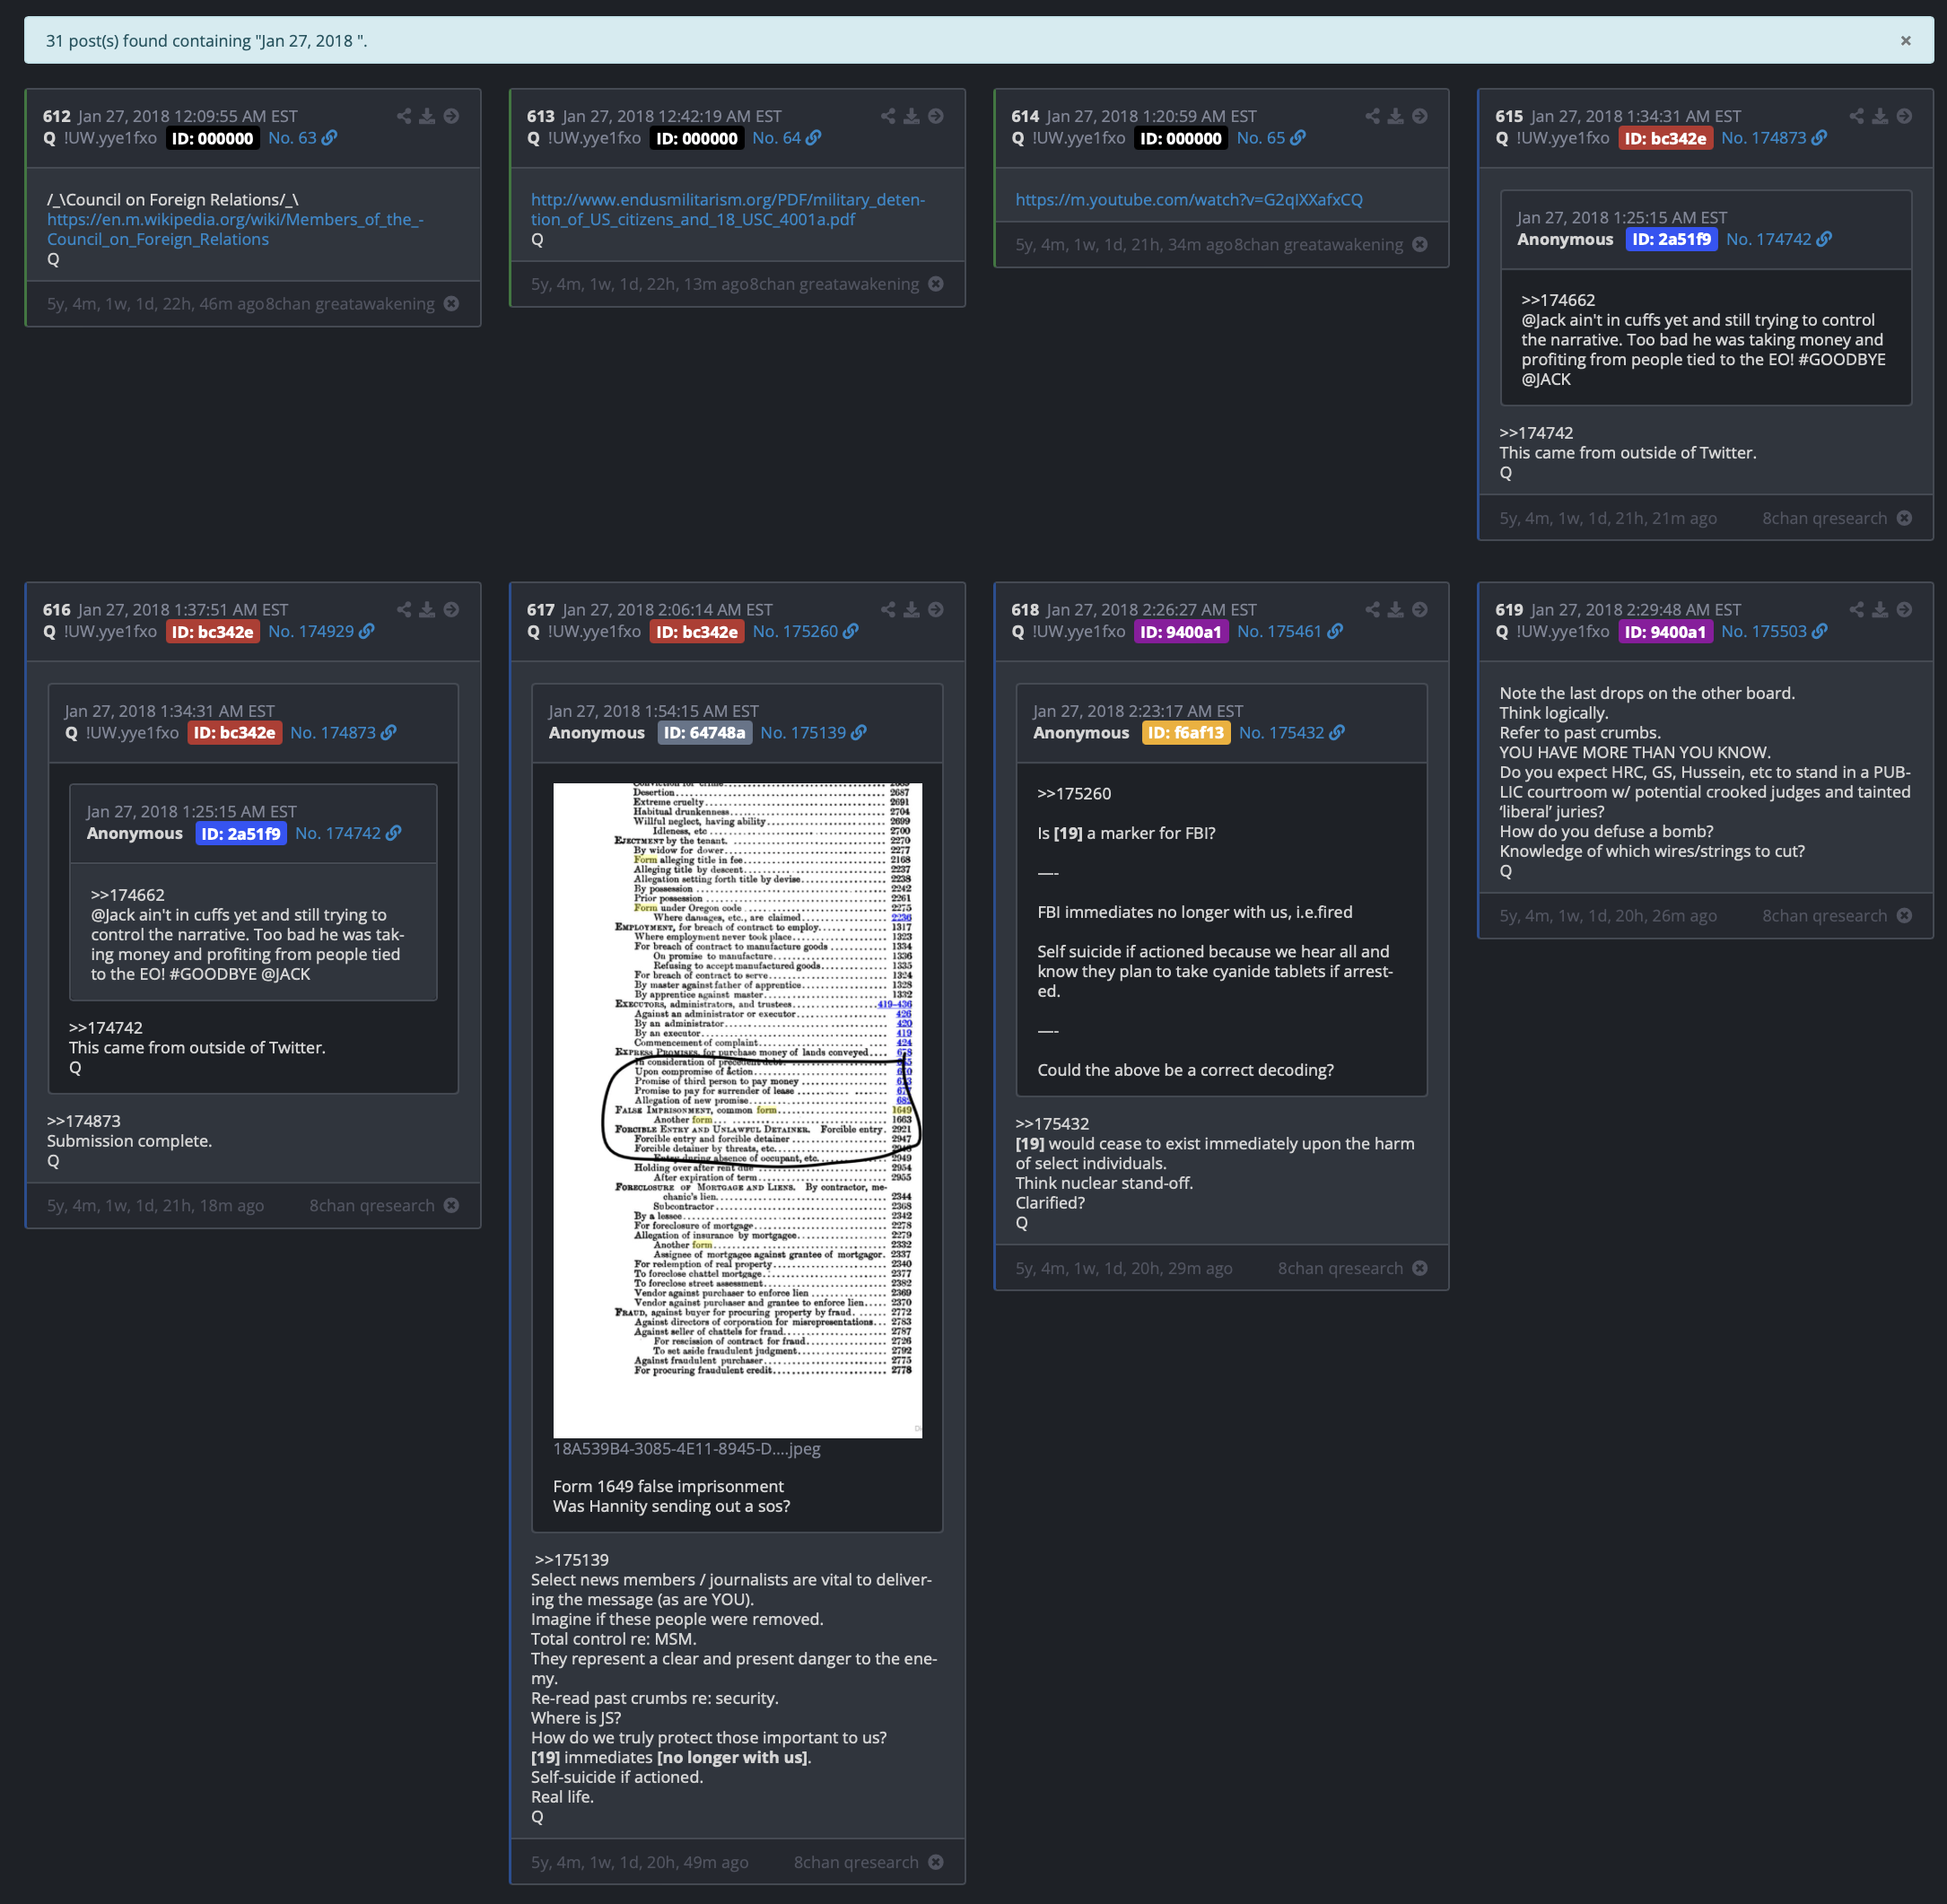Click the >>175139 reply reference
1947x1904 pixels.
571,1559
